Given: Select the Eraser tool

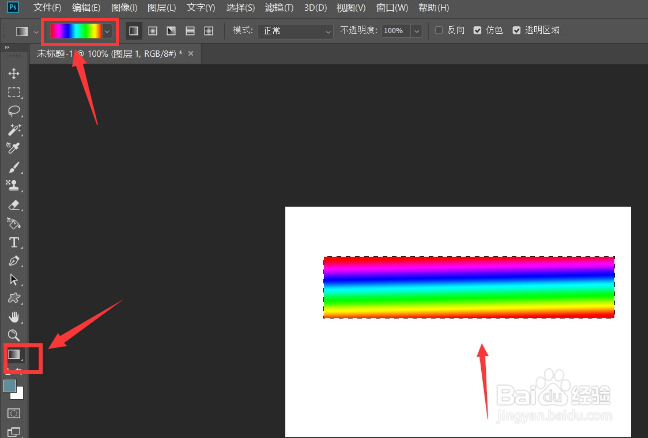Looking at the screenshot, I should click(x=14, y=205).
